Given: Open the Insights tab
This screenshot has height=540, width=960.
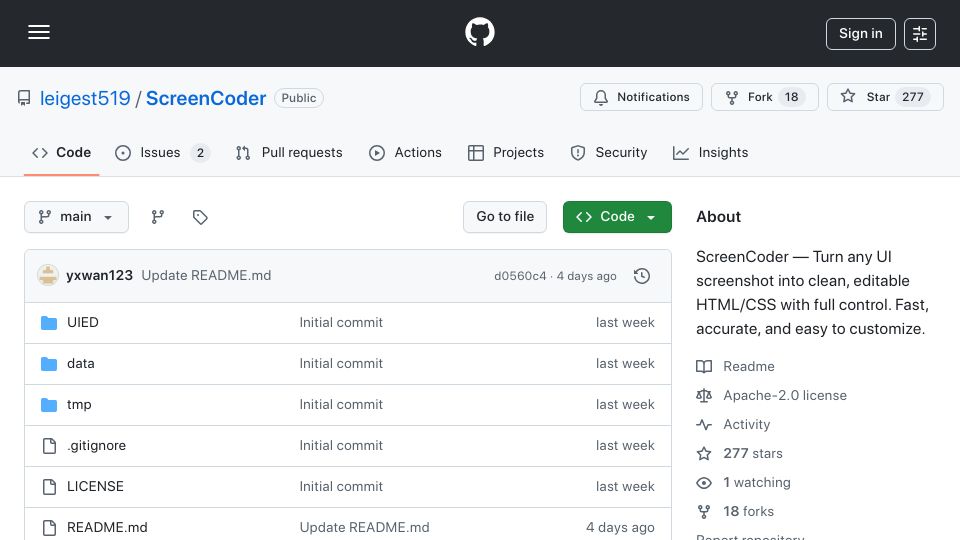Looking at the screenshot, I should pyautogui.click(x=710, y=152).
